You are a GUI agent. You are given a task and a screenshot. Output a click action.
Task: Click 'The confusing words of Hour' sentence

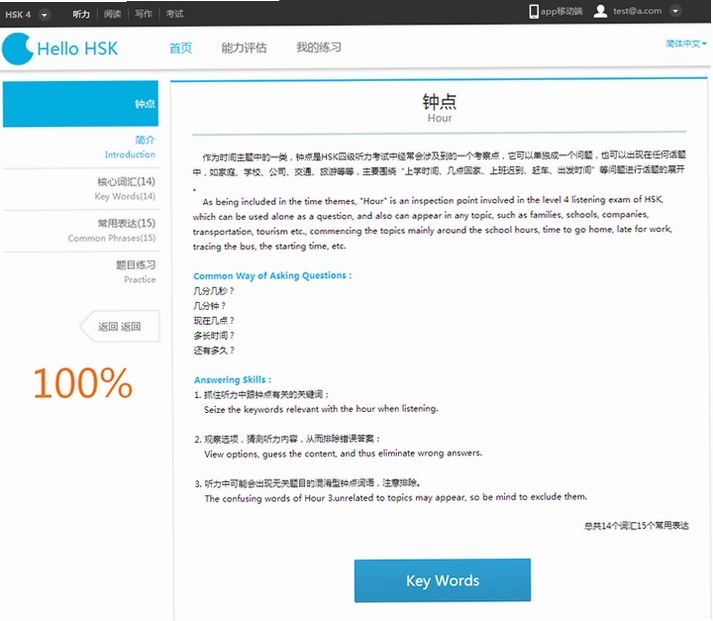pos(396,498)
